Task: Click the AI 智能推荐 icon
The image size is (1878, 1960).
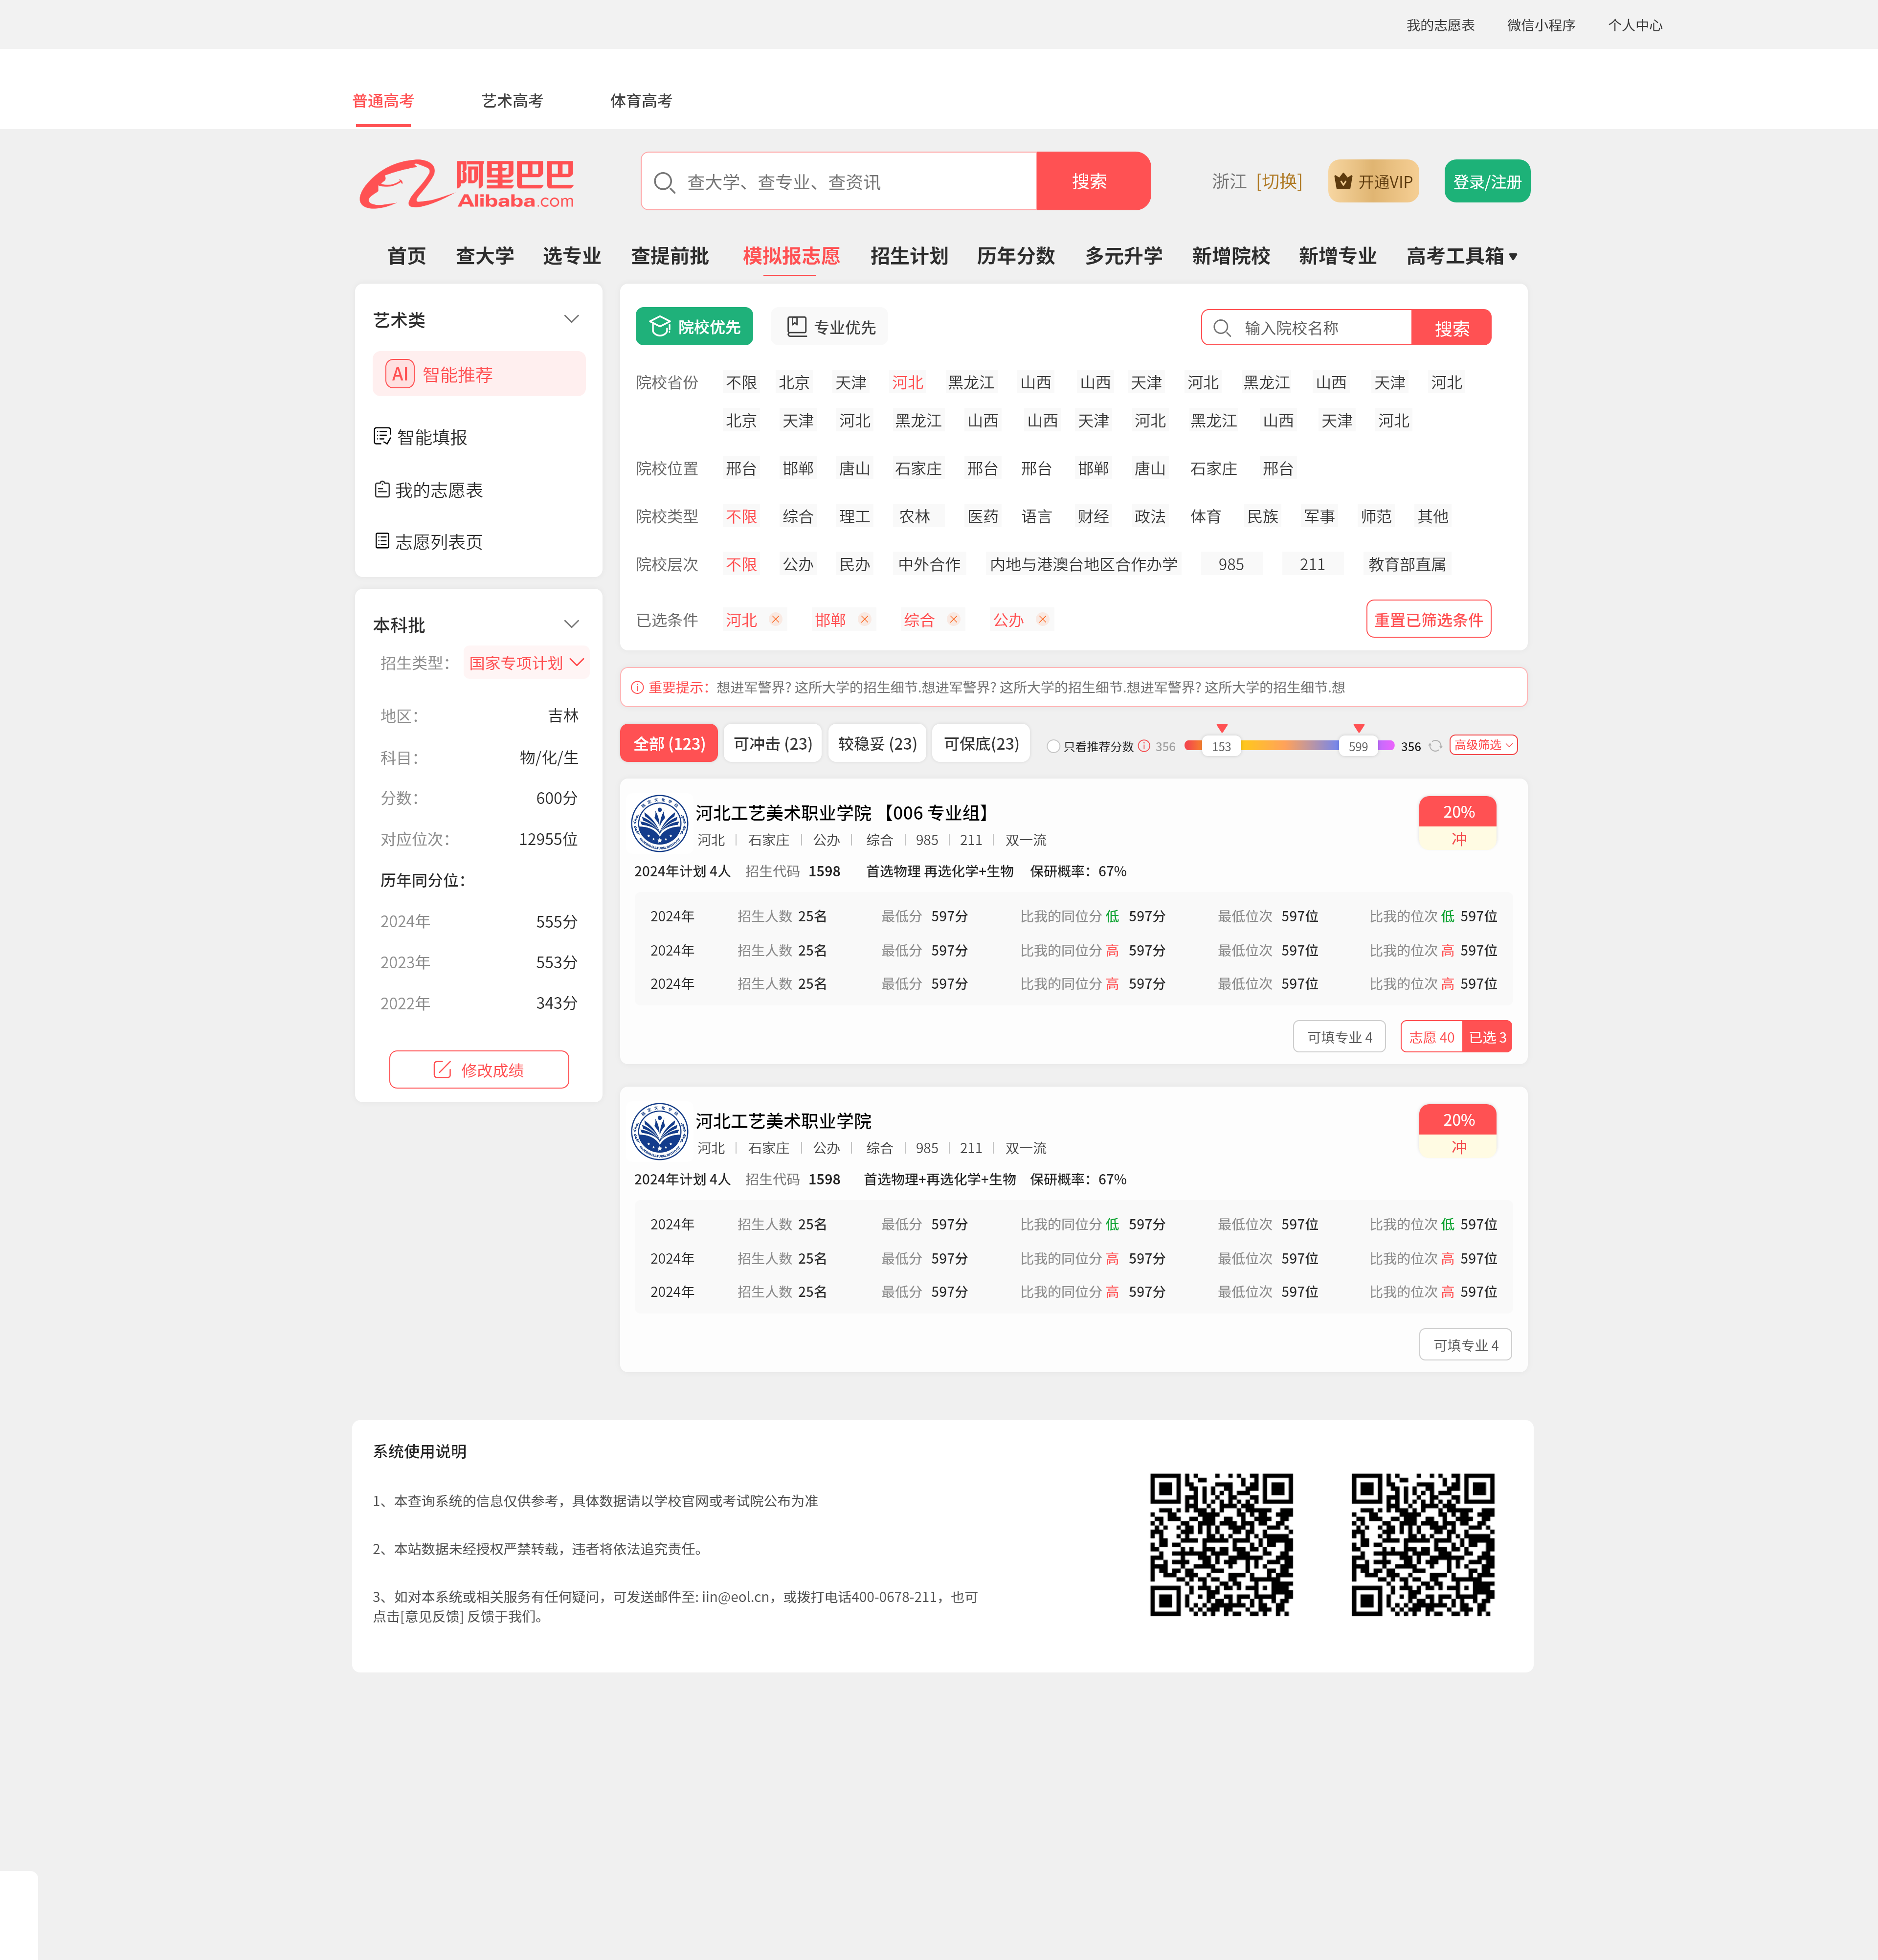Action: (400, 374)
